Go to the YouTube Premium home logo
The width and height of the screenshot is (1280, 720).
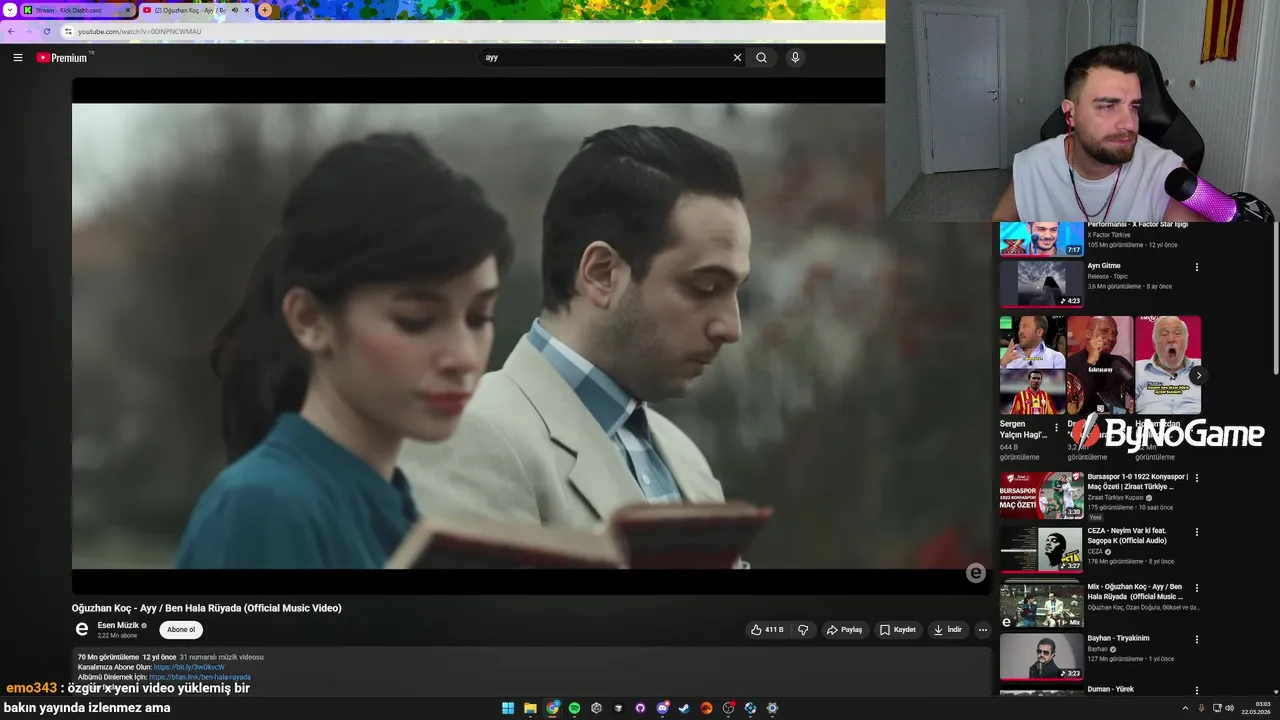pos(63,58)
